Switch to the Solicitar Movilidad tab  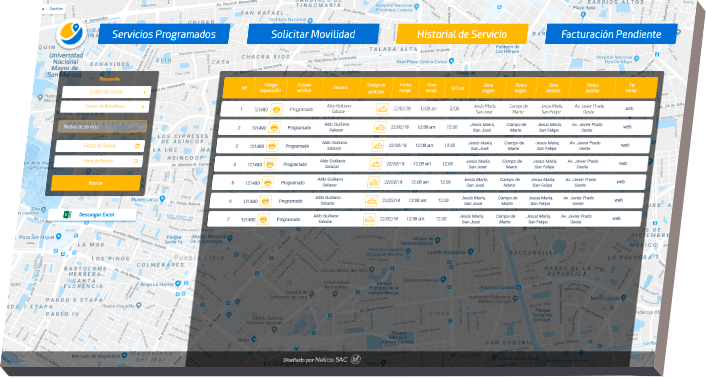tap(313, 34)
